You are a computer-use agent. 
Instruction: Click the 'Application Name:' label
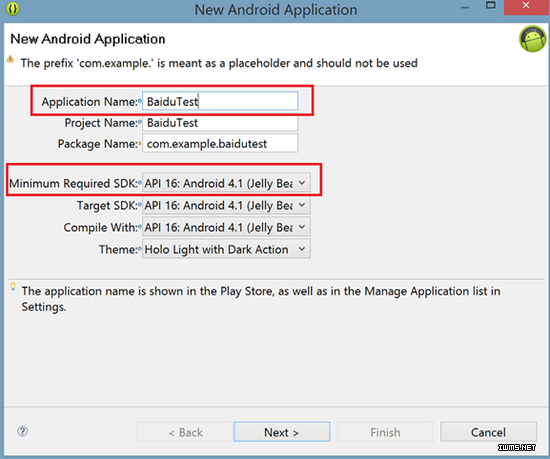(x=90, y=102)
